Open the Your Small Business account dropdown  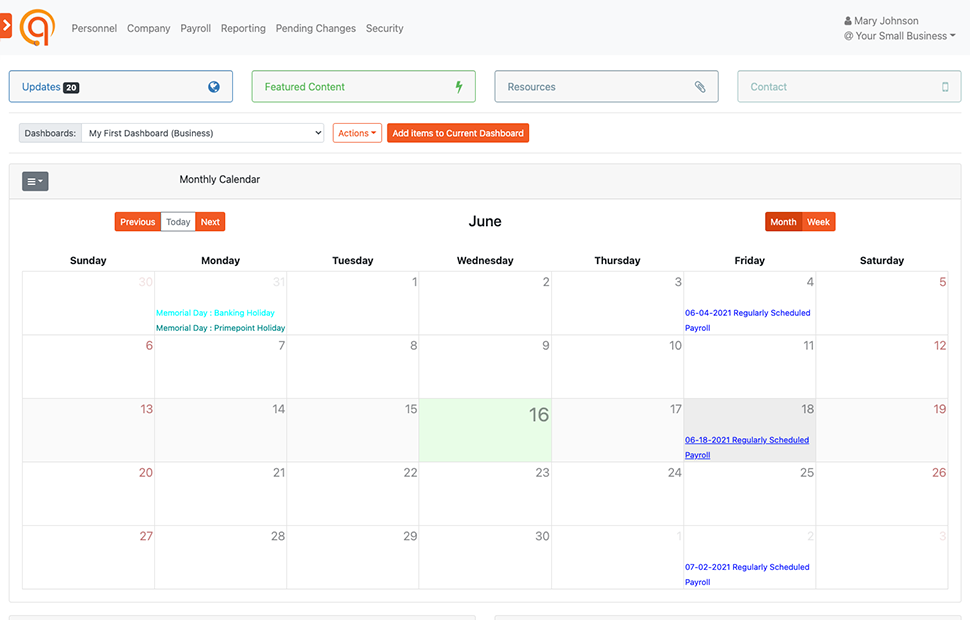tap(899, 36)
